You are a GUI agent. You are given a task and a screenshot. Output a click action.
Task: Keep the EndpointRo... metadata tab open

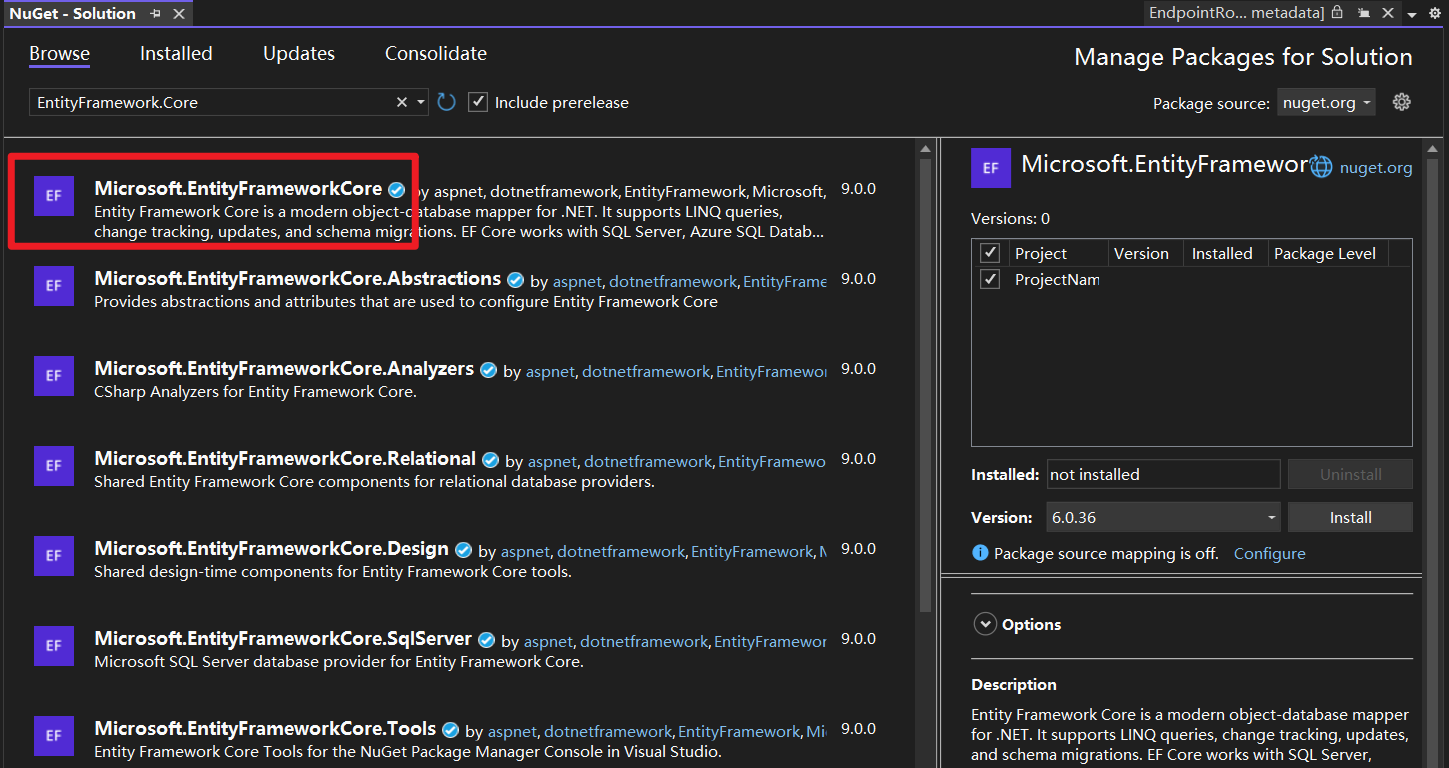(1362, 13)
